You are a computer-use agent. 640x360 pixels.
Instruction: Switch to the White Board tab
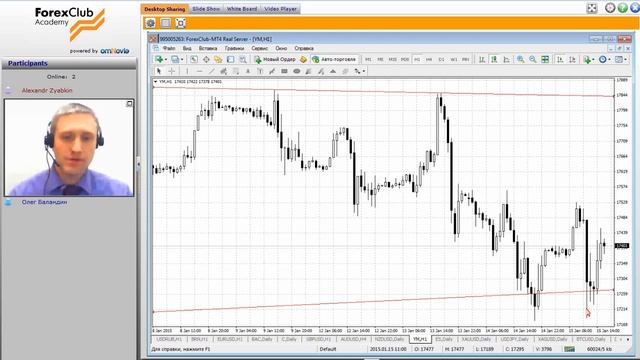pos(242,9)
